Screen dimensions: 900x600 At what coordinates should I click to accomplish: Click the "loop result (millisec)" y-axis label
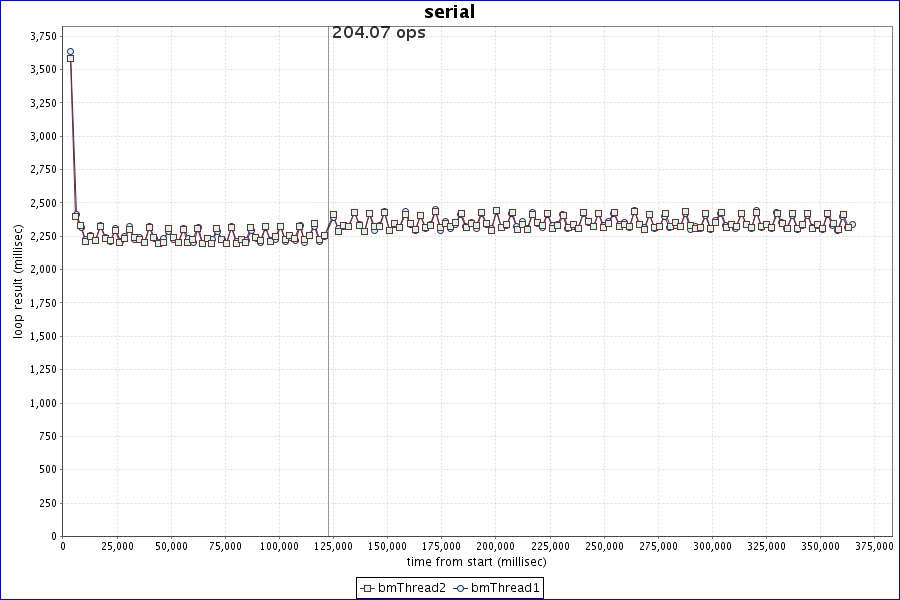pos(17,282)
